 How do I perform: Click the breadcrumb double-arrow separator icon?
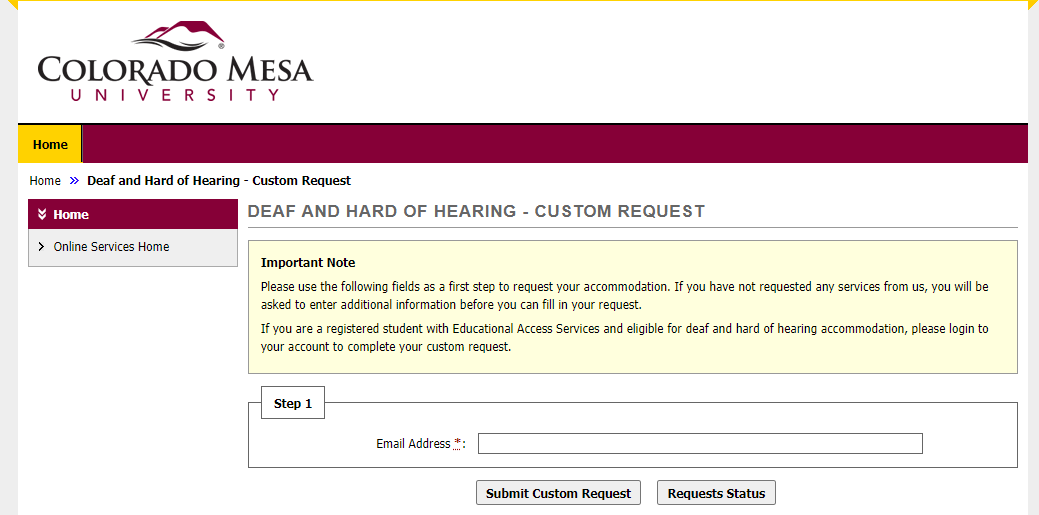pyautogui.click(x=74, y=181)
